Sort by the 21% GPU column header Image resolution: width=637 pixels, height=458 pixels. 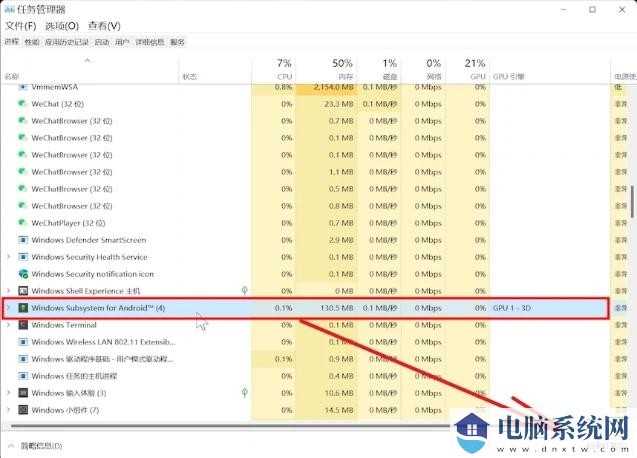(468, 69)
